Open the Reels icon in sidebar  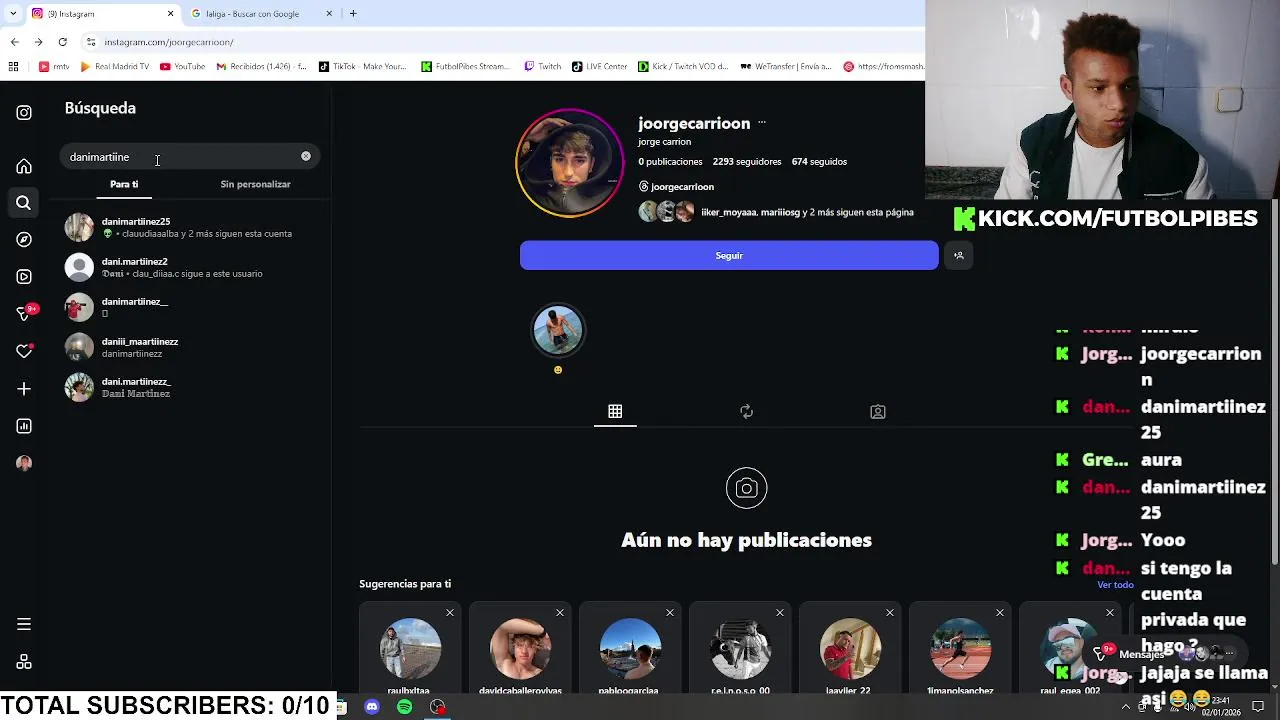pyautogui.click(x=24, y=277)
